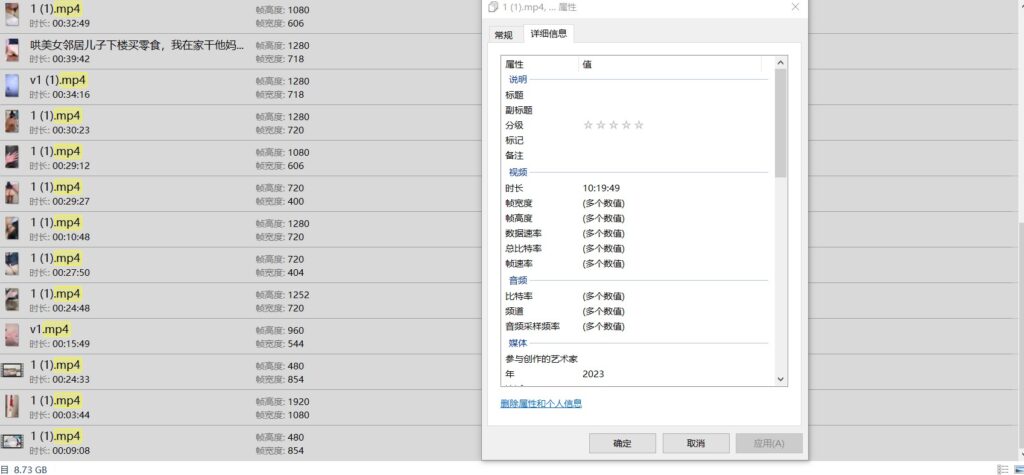Click the file icon in the properties title bar
This screenshot has width=1024, height=475.
(x=493, y=7)
